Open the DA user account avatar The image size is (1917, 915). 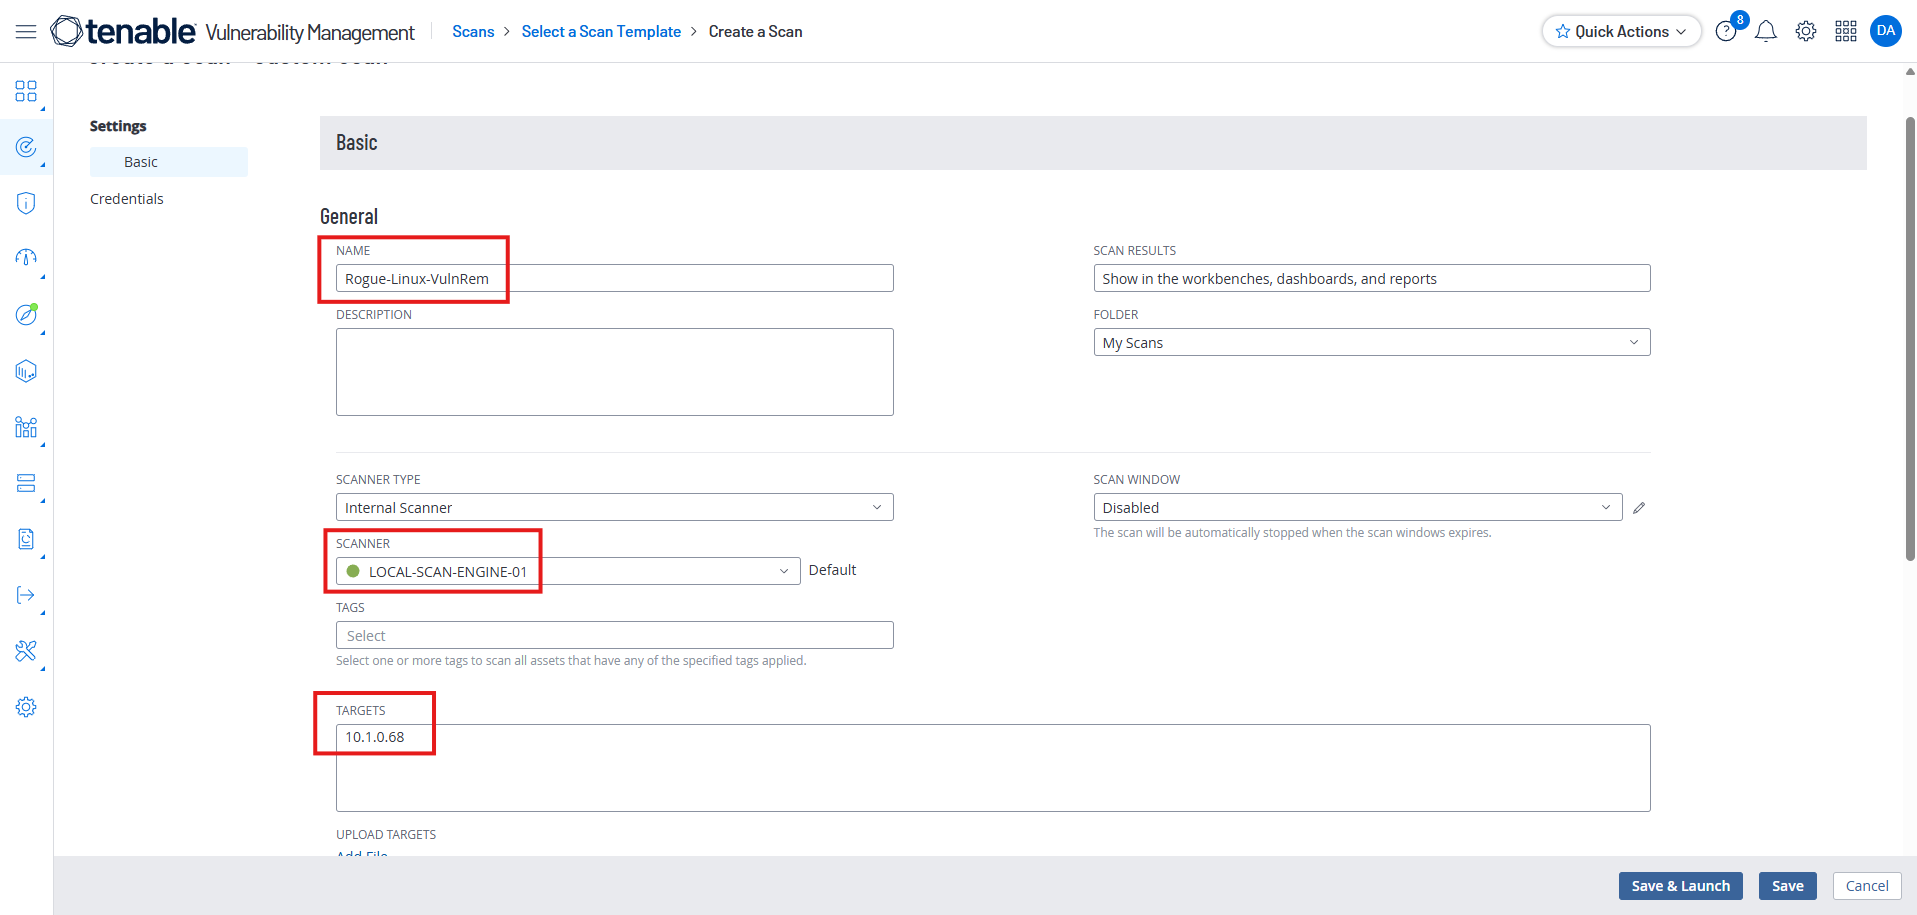point(1886,31)
